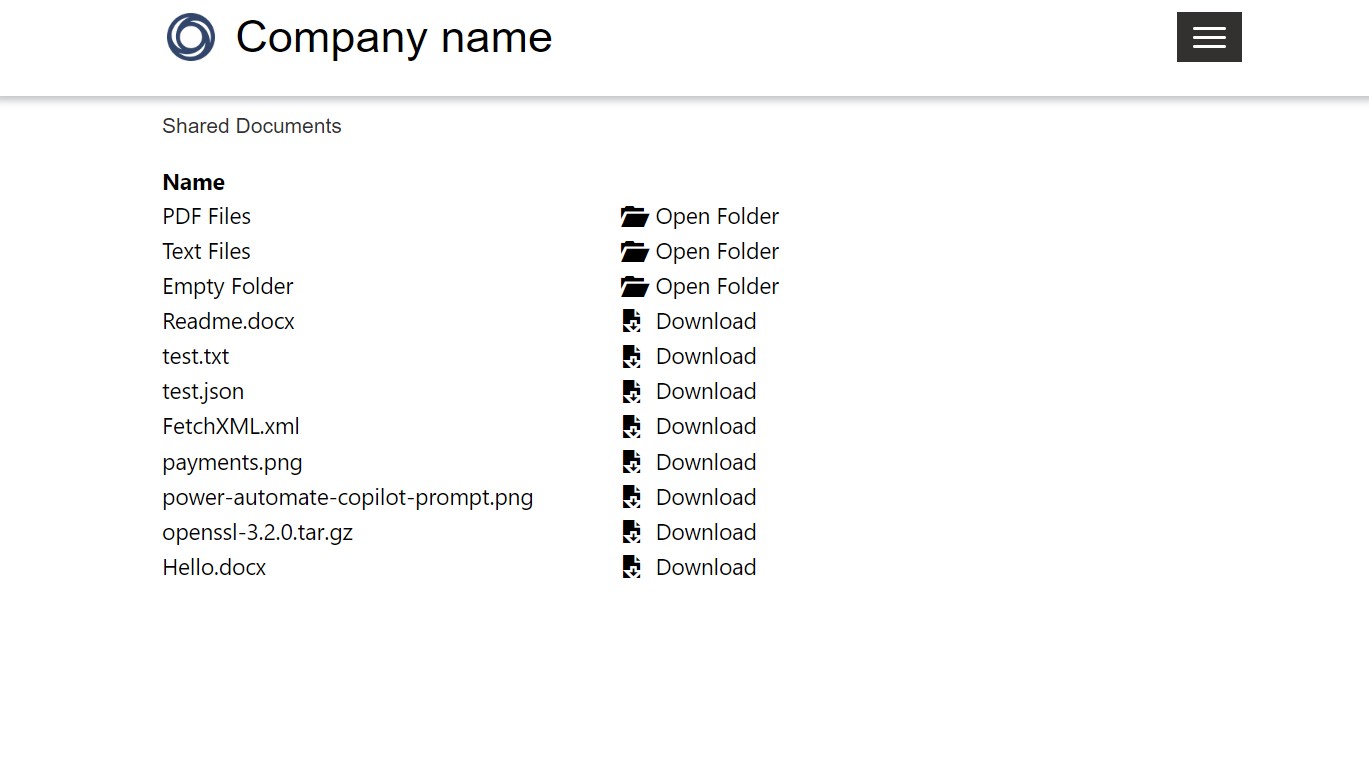Click the download icon for openssl-3.2.0.tar.gz

coord(631,532)
